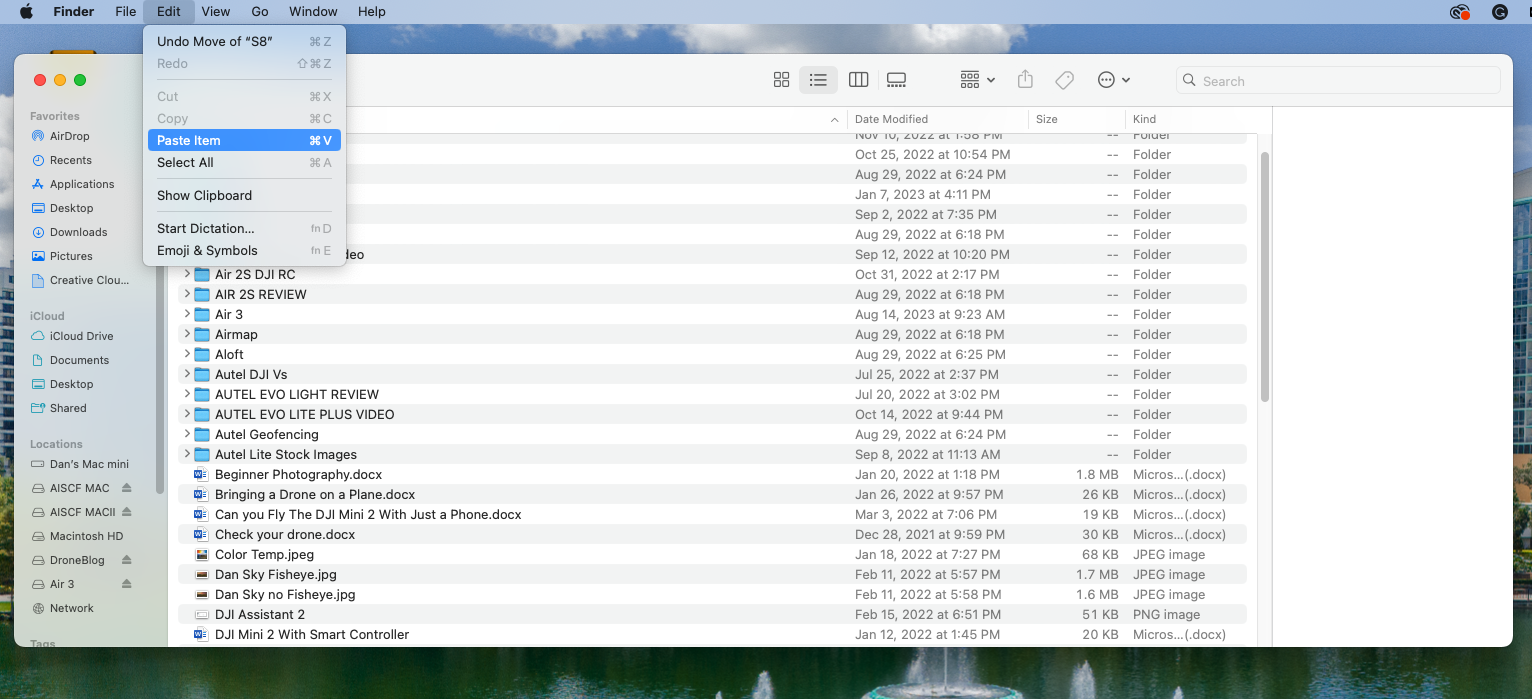Select Macintosh HD location

86,536
